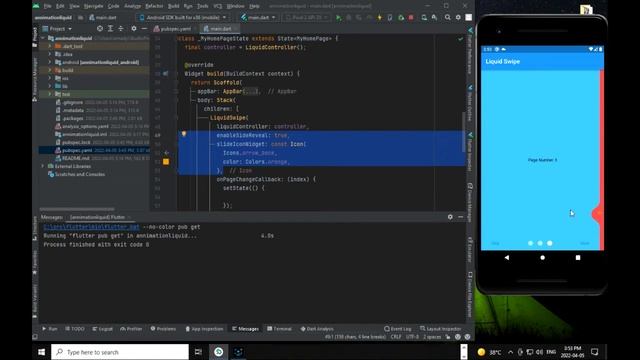The height and width of the screenshot is (360, 640).
Task: Switch to pubspec.yaml editor tab
Action: tap(173, 29)
